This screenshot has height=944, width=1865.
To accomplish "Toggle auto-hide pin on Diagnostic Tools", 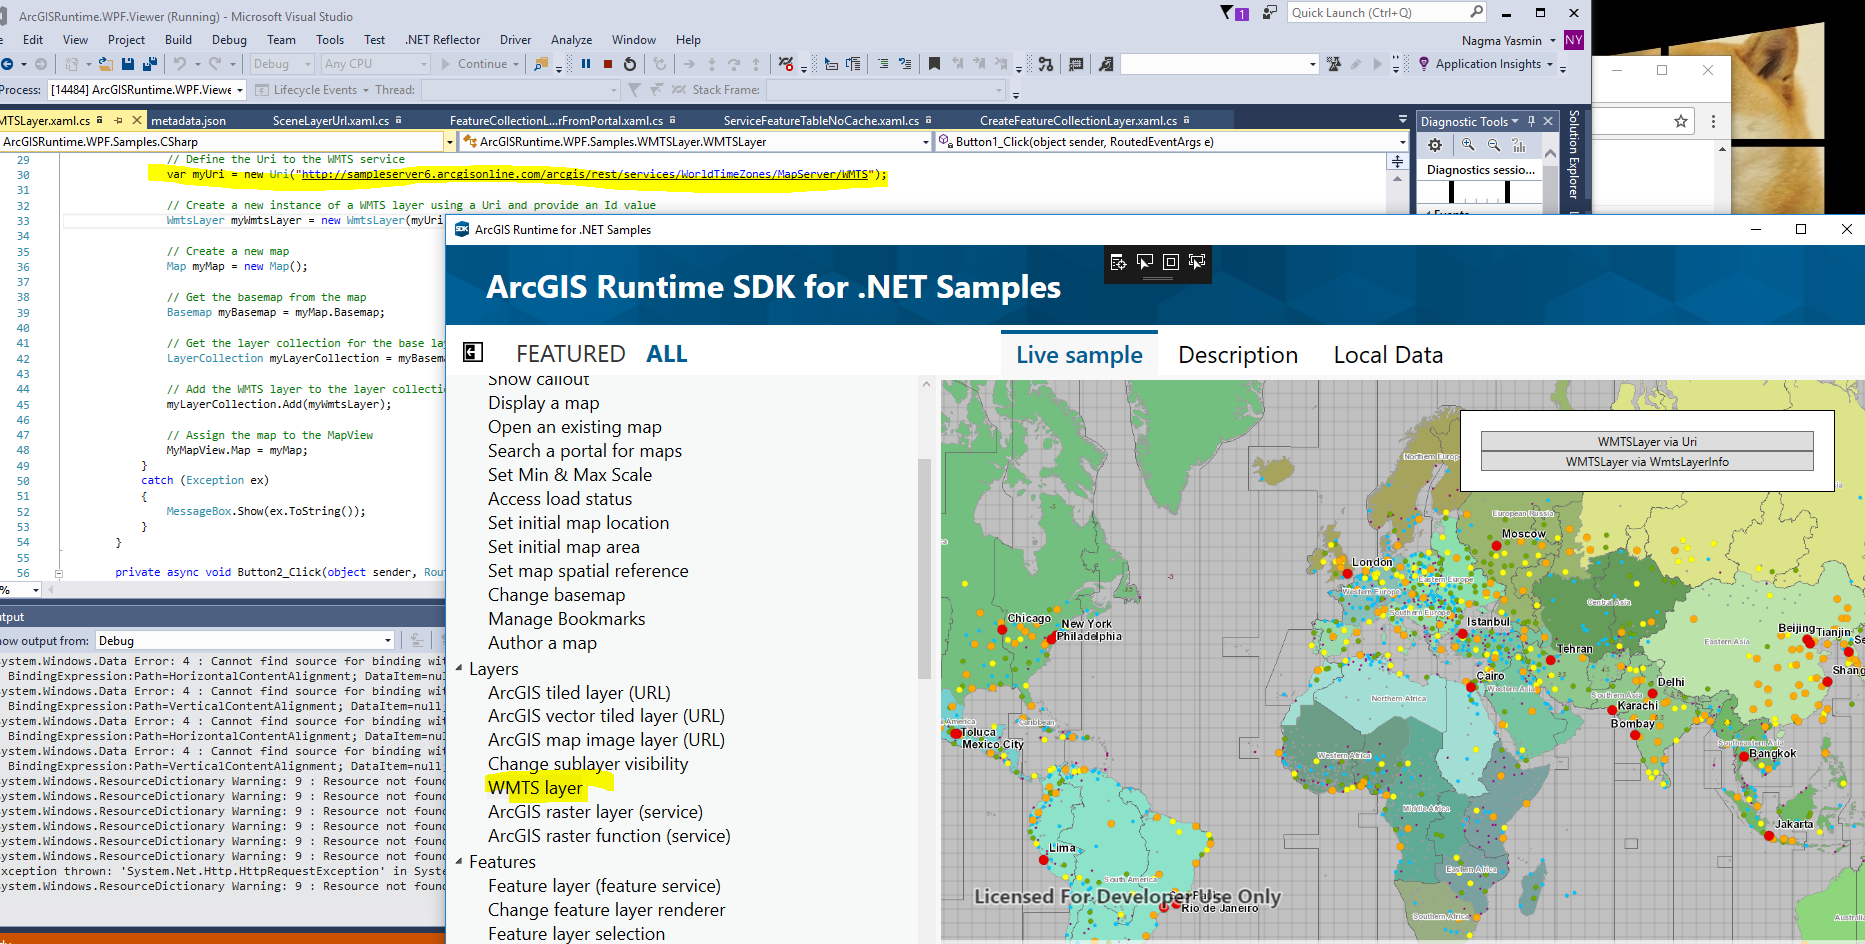I will click(1531, 121).
